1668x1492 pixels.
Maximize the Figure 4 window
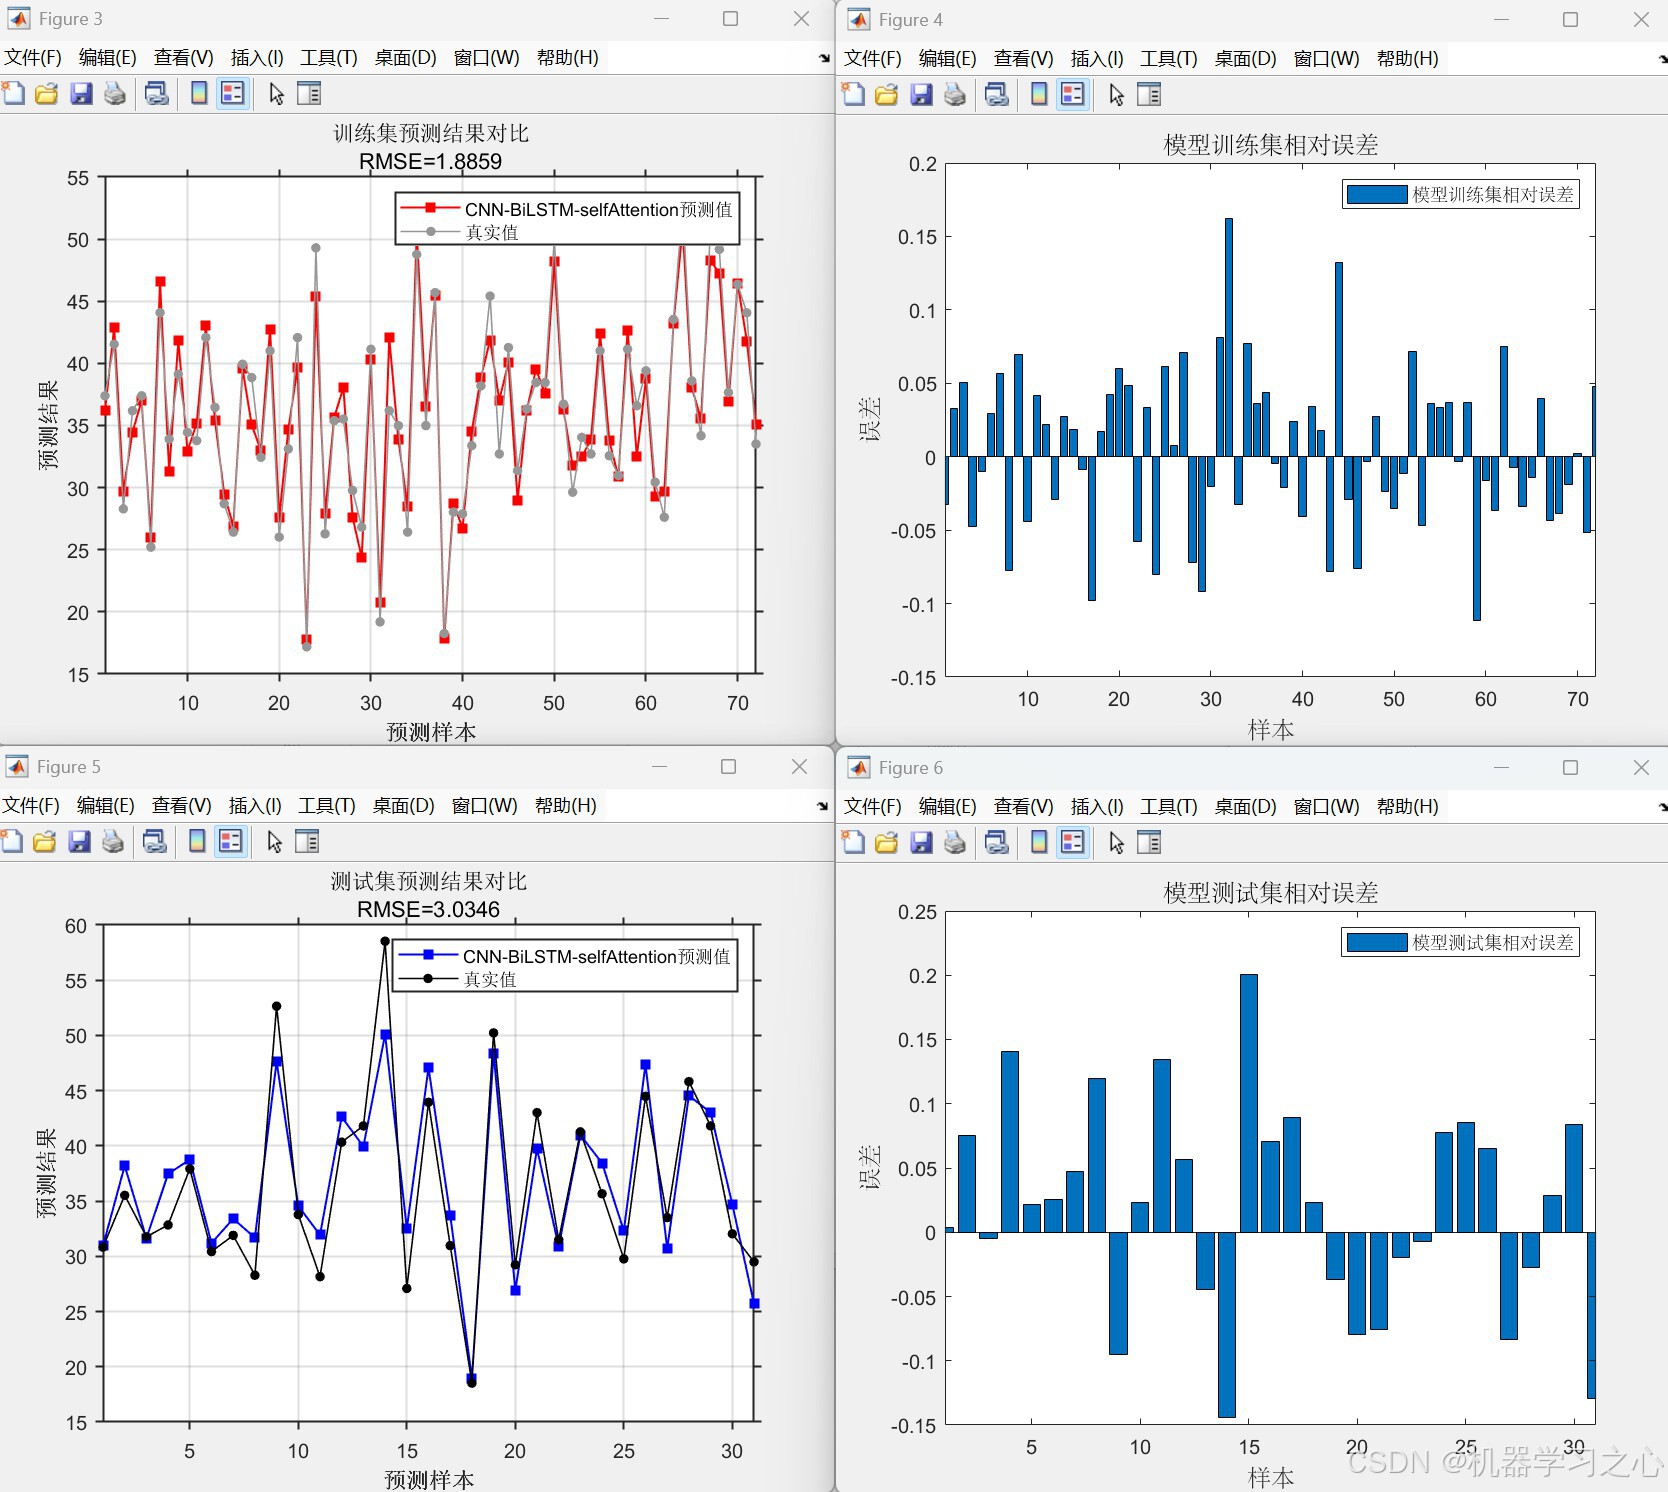click(x=1570, y=19)
